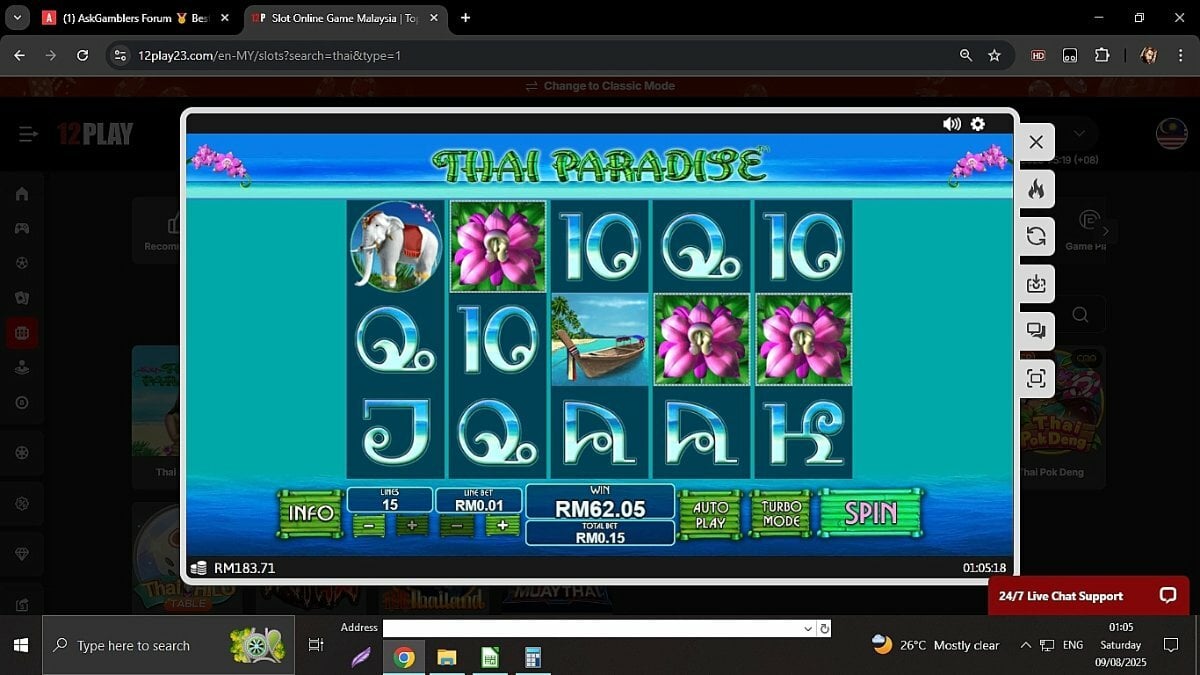Click the 12PLAY logo
The width and height of the screenshot is (1200, 675).
(x=95, y=134)
